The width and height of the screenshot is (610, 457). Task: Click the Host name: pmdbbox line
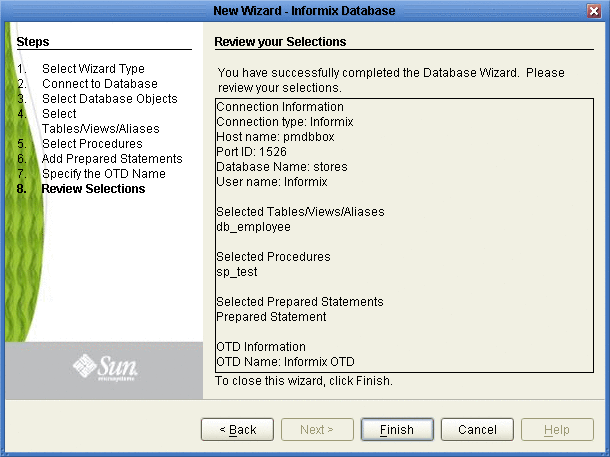(275, 137)
